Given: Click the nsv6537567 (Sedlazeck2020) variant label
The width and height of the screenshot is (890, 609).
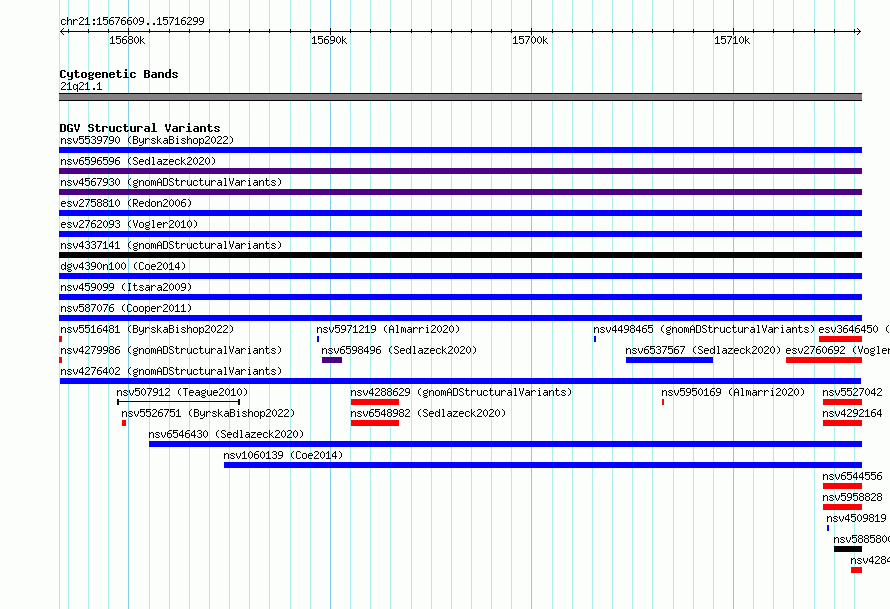Looking at the screenshot, I should tap(703, 350).
